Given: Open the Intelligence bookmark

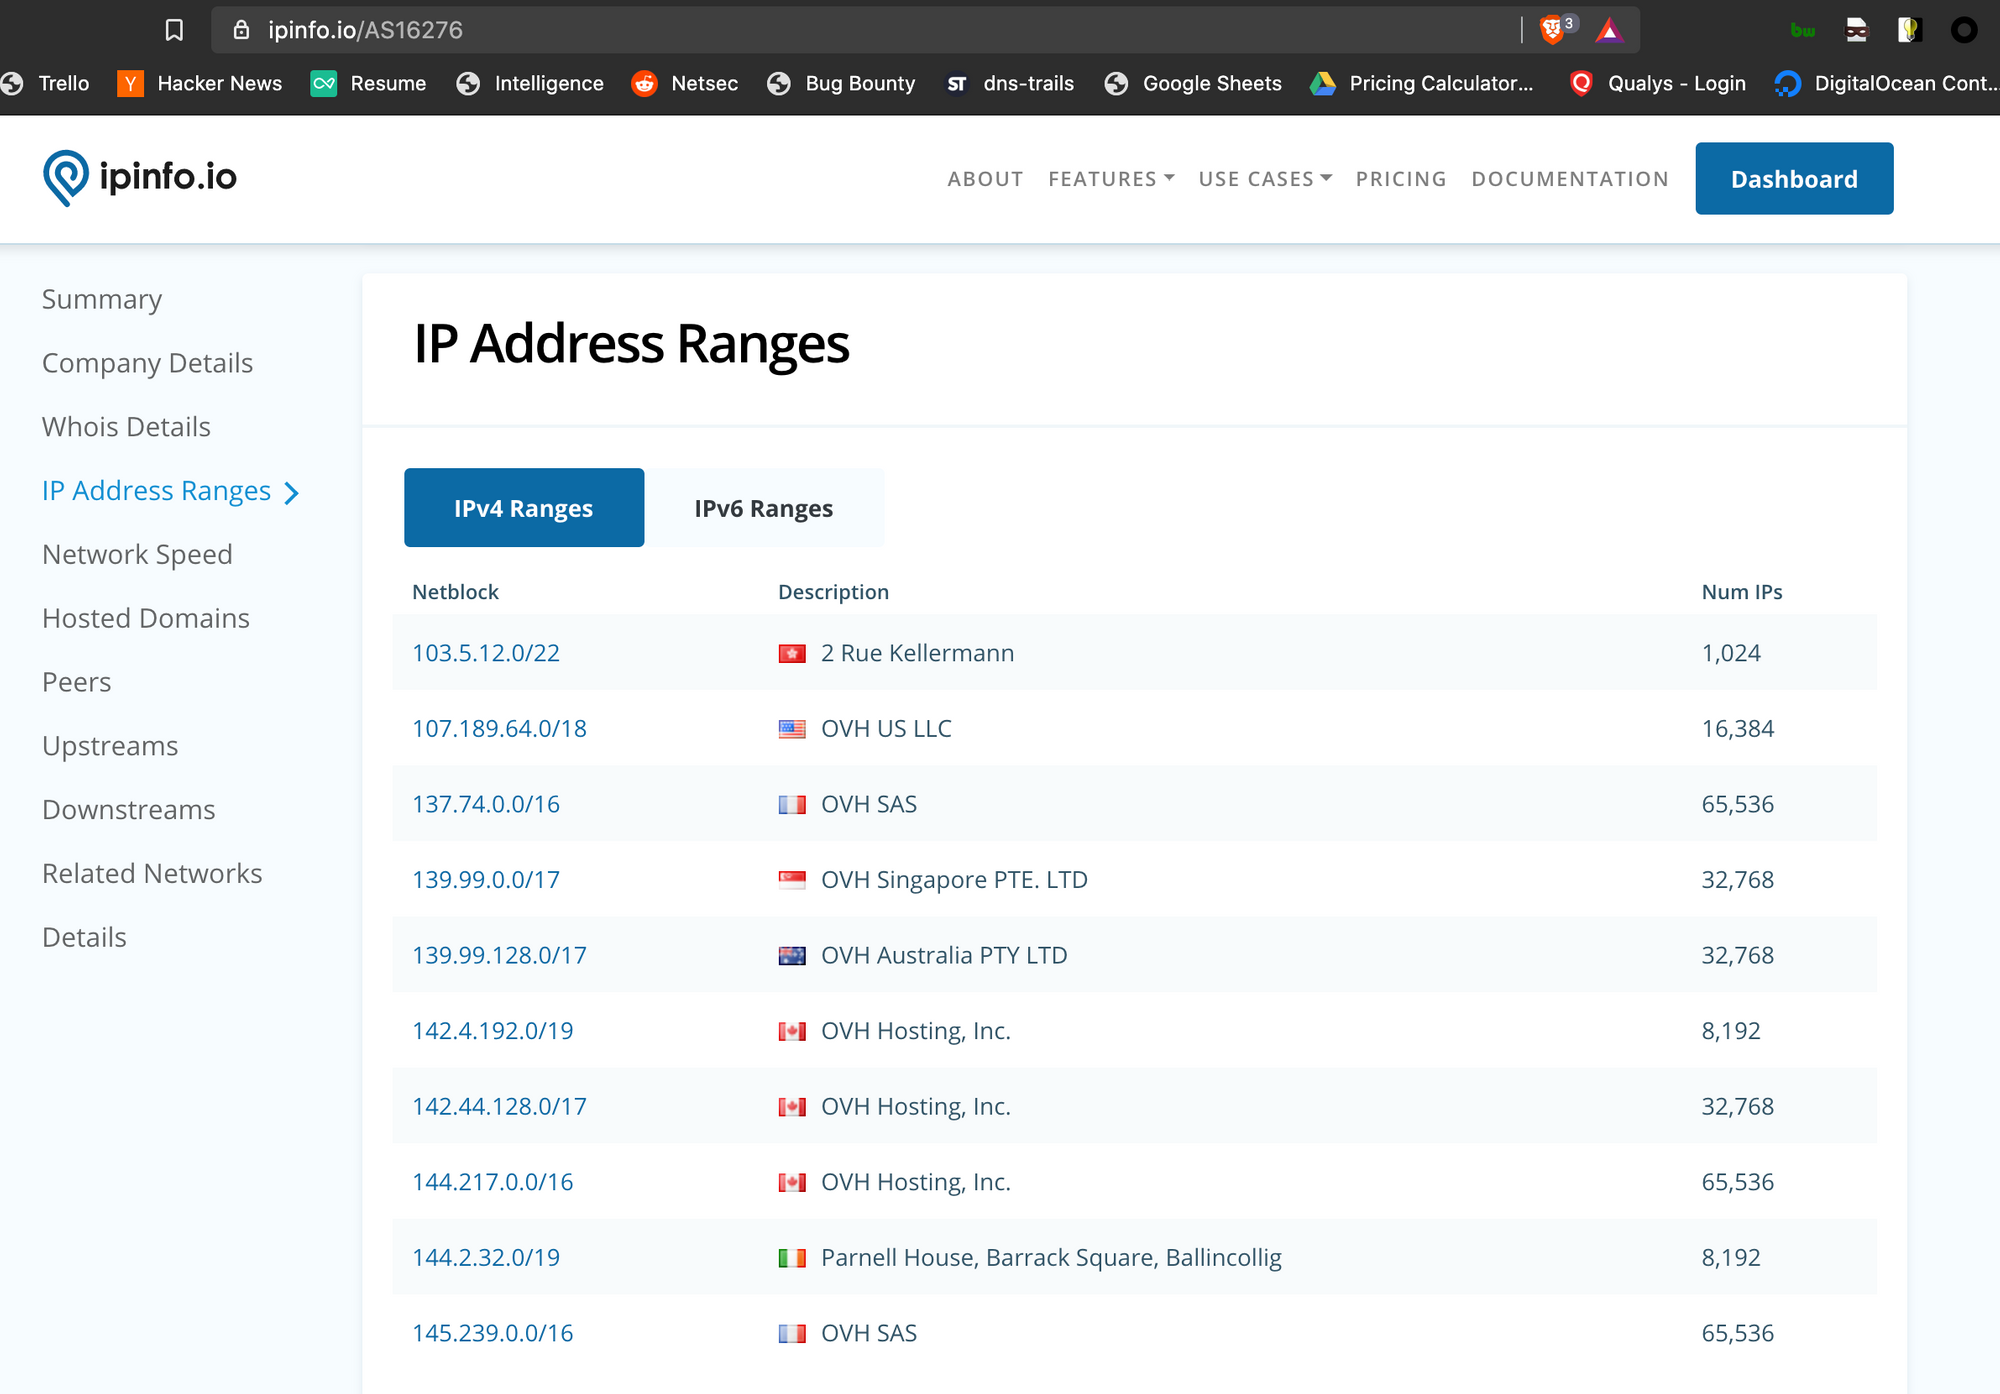Looking at the screenshot, I should (x=530, y=83).
